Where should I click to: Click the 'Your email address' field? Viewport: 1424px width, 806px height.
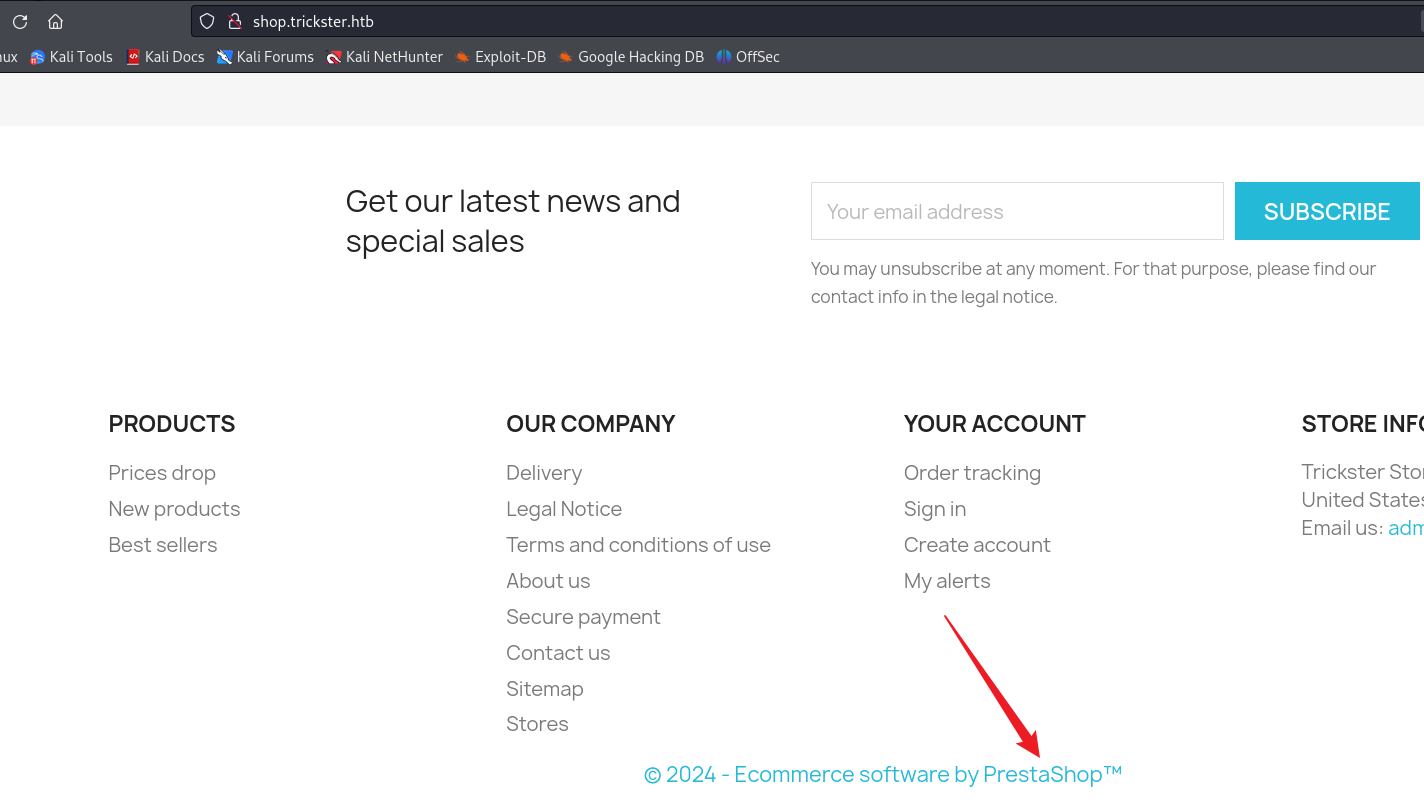(1017, 211)
